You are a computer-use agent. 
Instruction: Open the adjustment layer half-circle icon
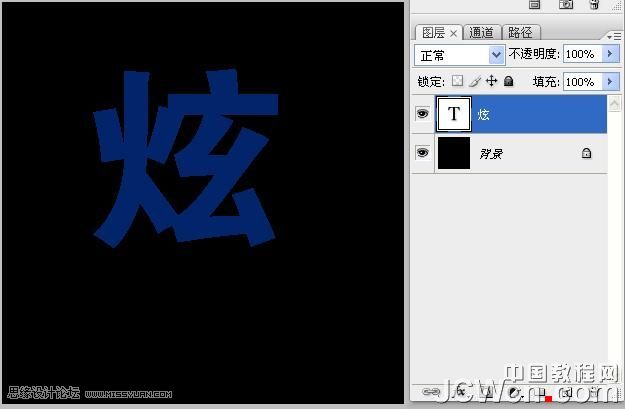(514, 393)
